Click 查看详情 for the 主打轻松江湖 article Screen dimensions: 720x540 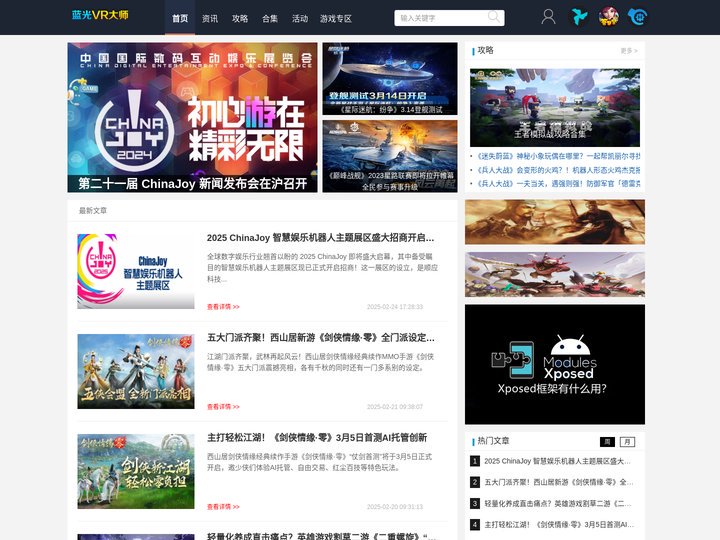[x=223, y=507]
